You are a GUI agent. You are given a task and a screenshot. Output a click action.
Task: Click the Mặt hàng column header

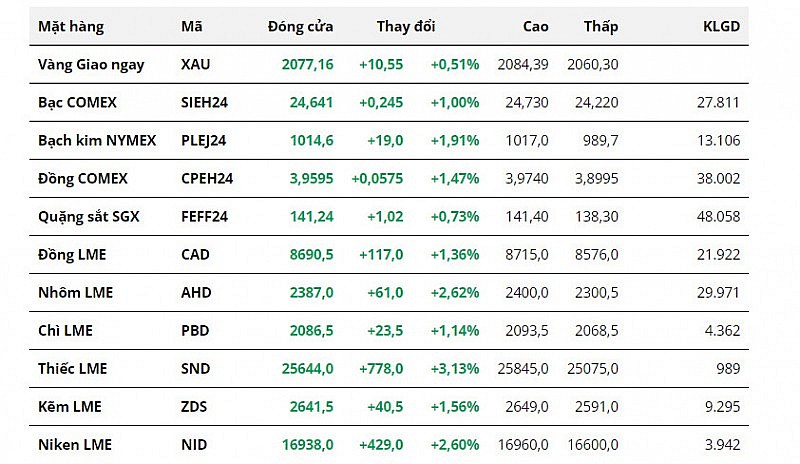(x=71, y=27)
